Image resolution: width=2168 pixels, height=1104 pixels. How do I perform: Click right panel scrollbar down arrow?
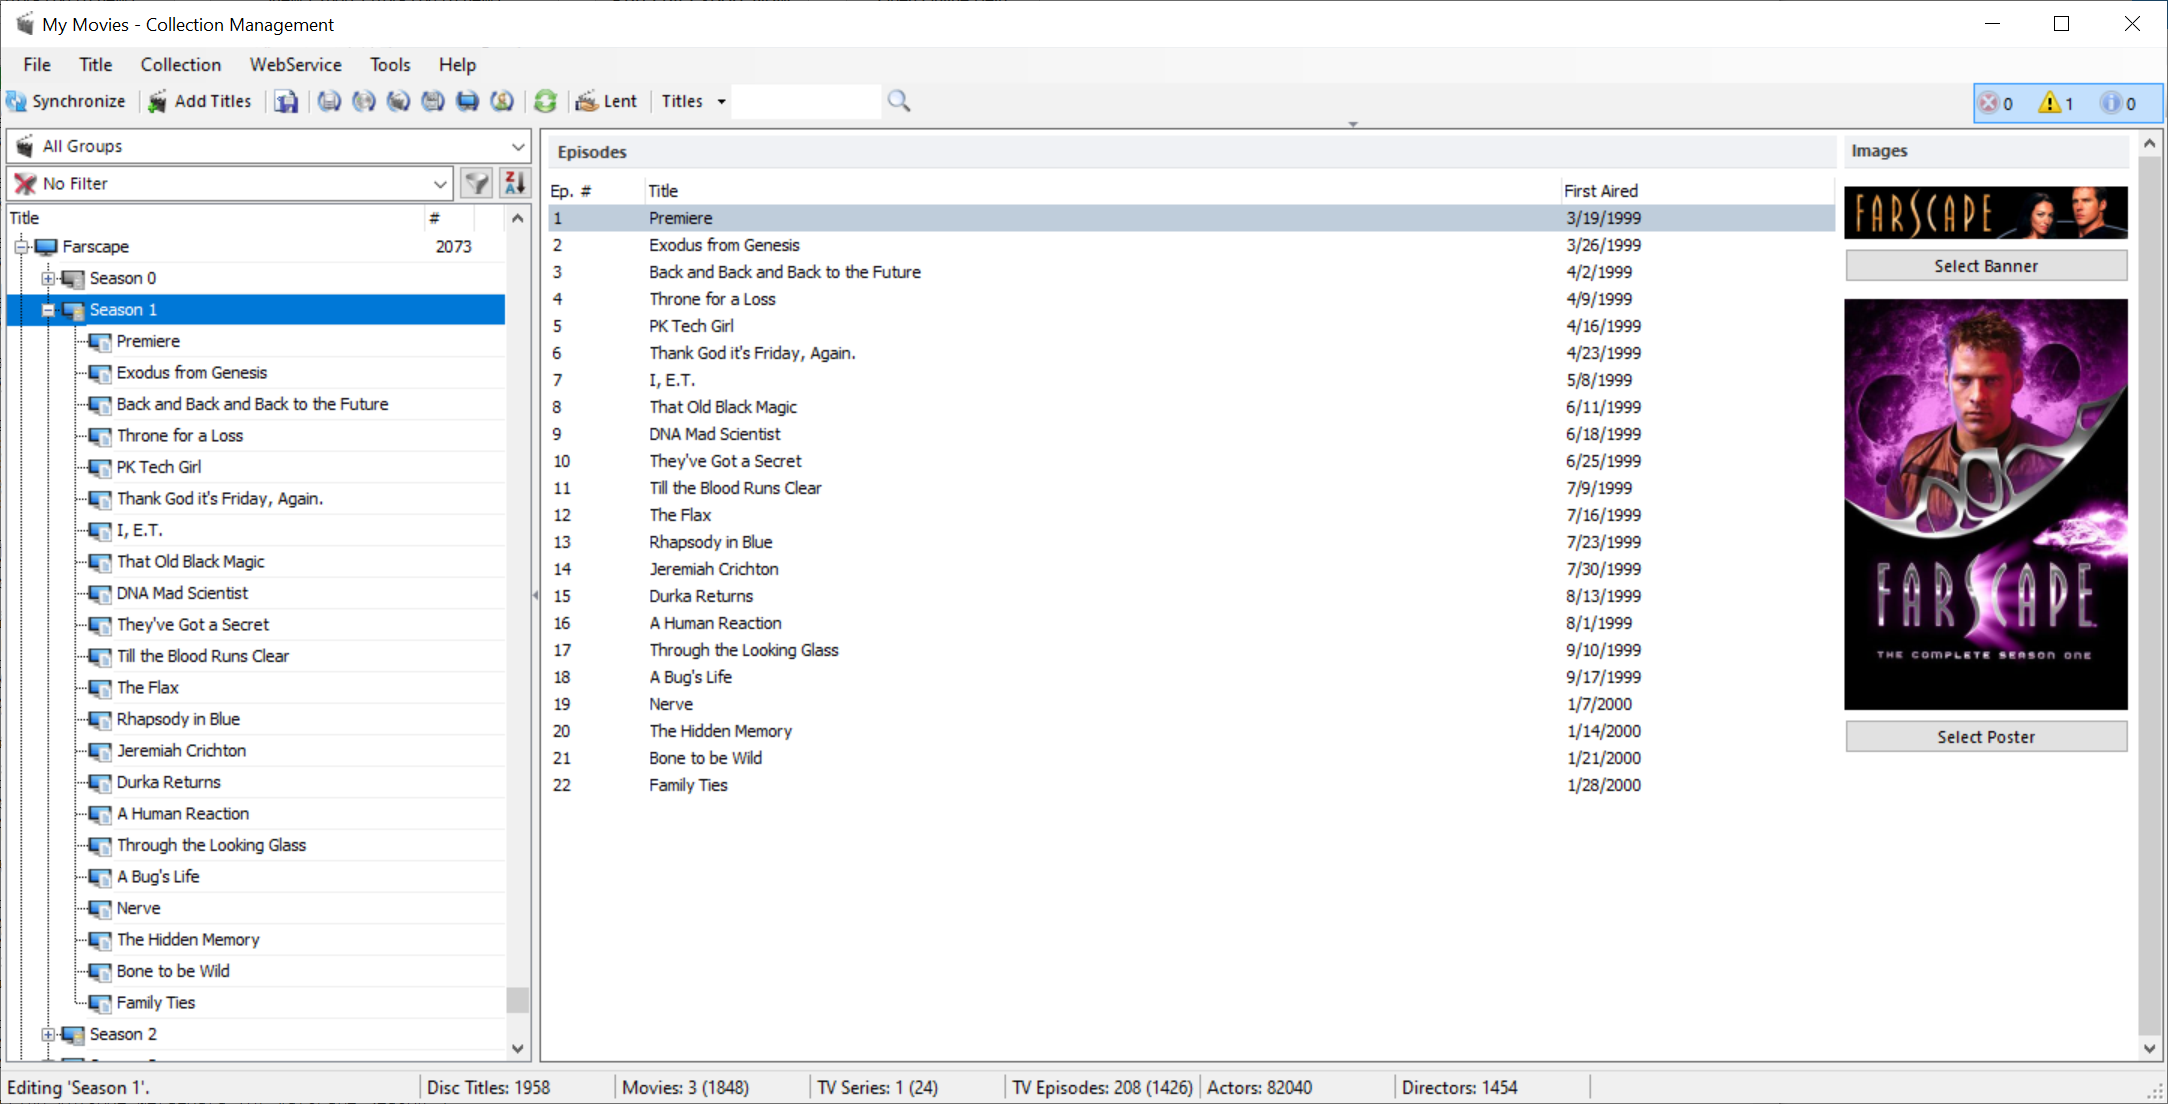[2150, 1048]
